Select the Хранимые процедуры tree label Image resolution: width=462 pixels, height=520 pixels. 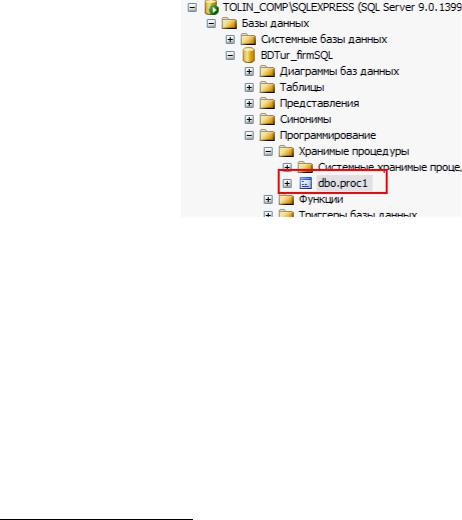(x=354, y=151)
